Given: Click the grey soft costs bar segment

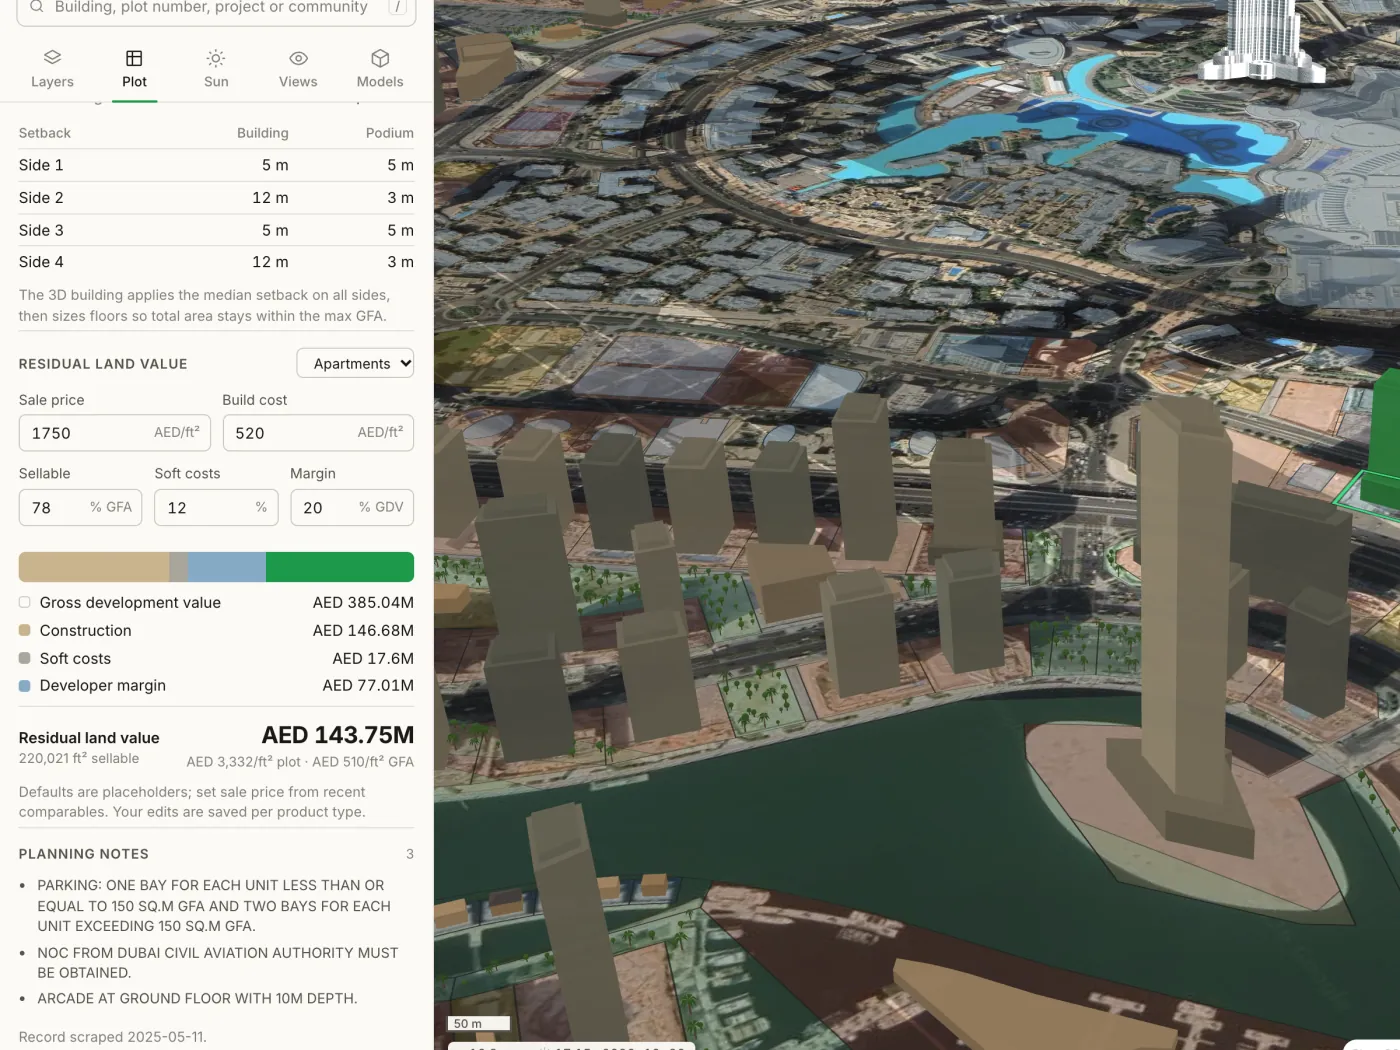Looking at the screenshot, I should [179, 567].
